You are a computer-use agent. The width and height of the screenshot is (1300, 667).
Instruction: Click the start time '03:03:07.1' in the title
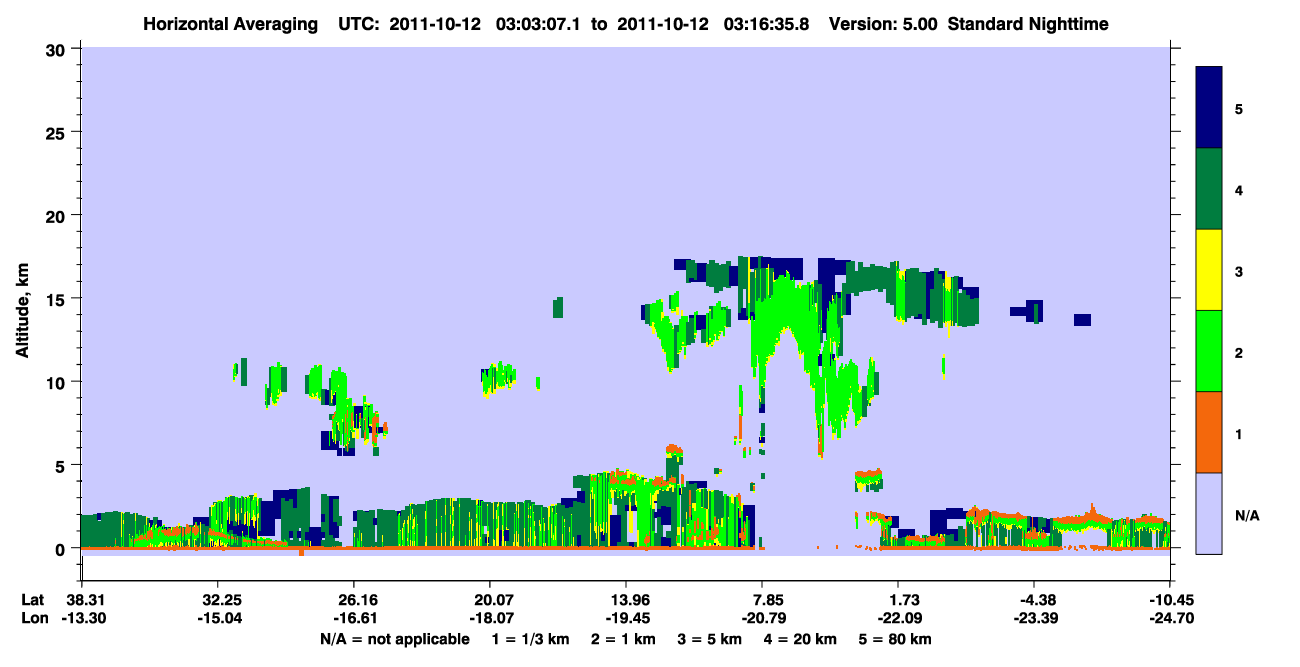point(540,23)
